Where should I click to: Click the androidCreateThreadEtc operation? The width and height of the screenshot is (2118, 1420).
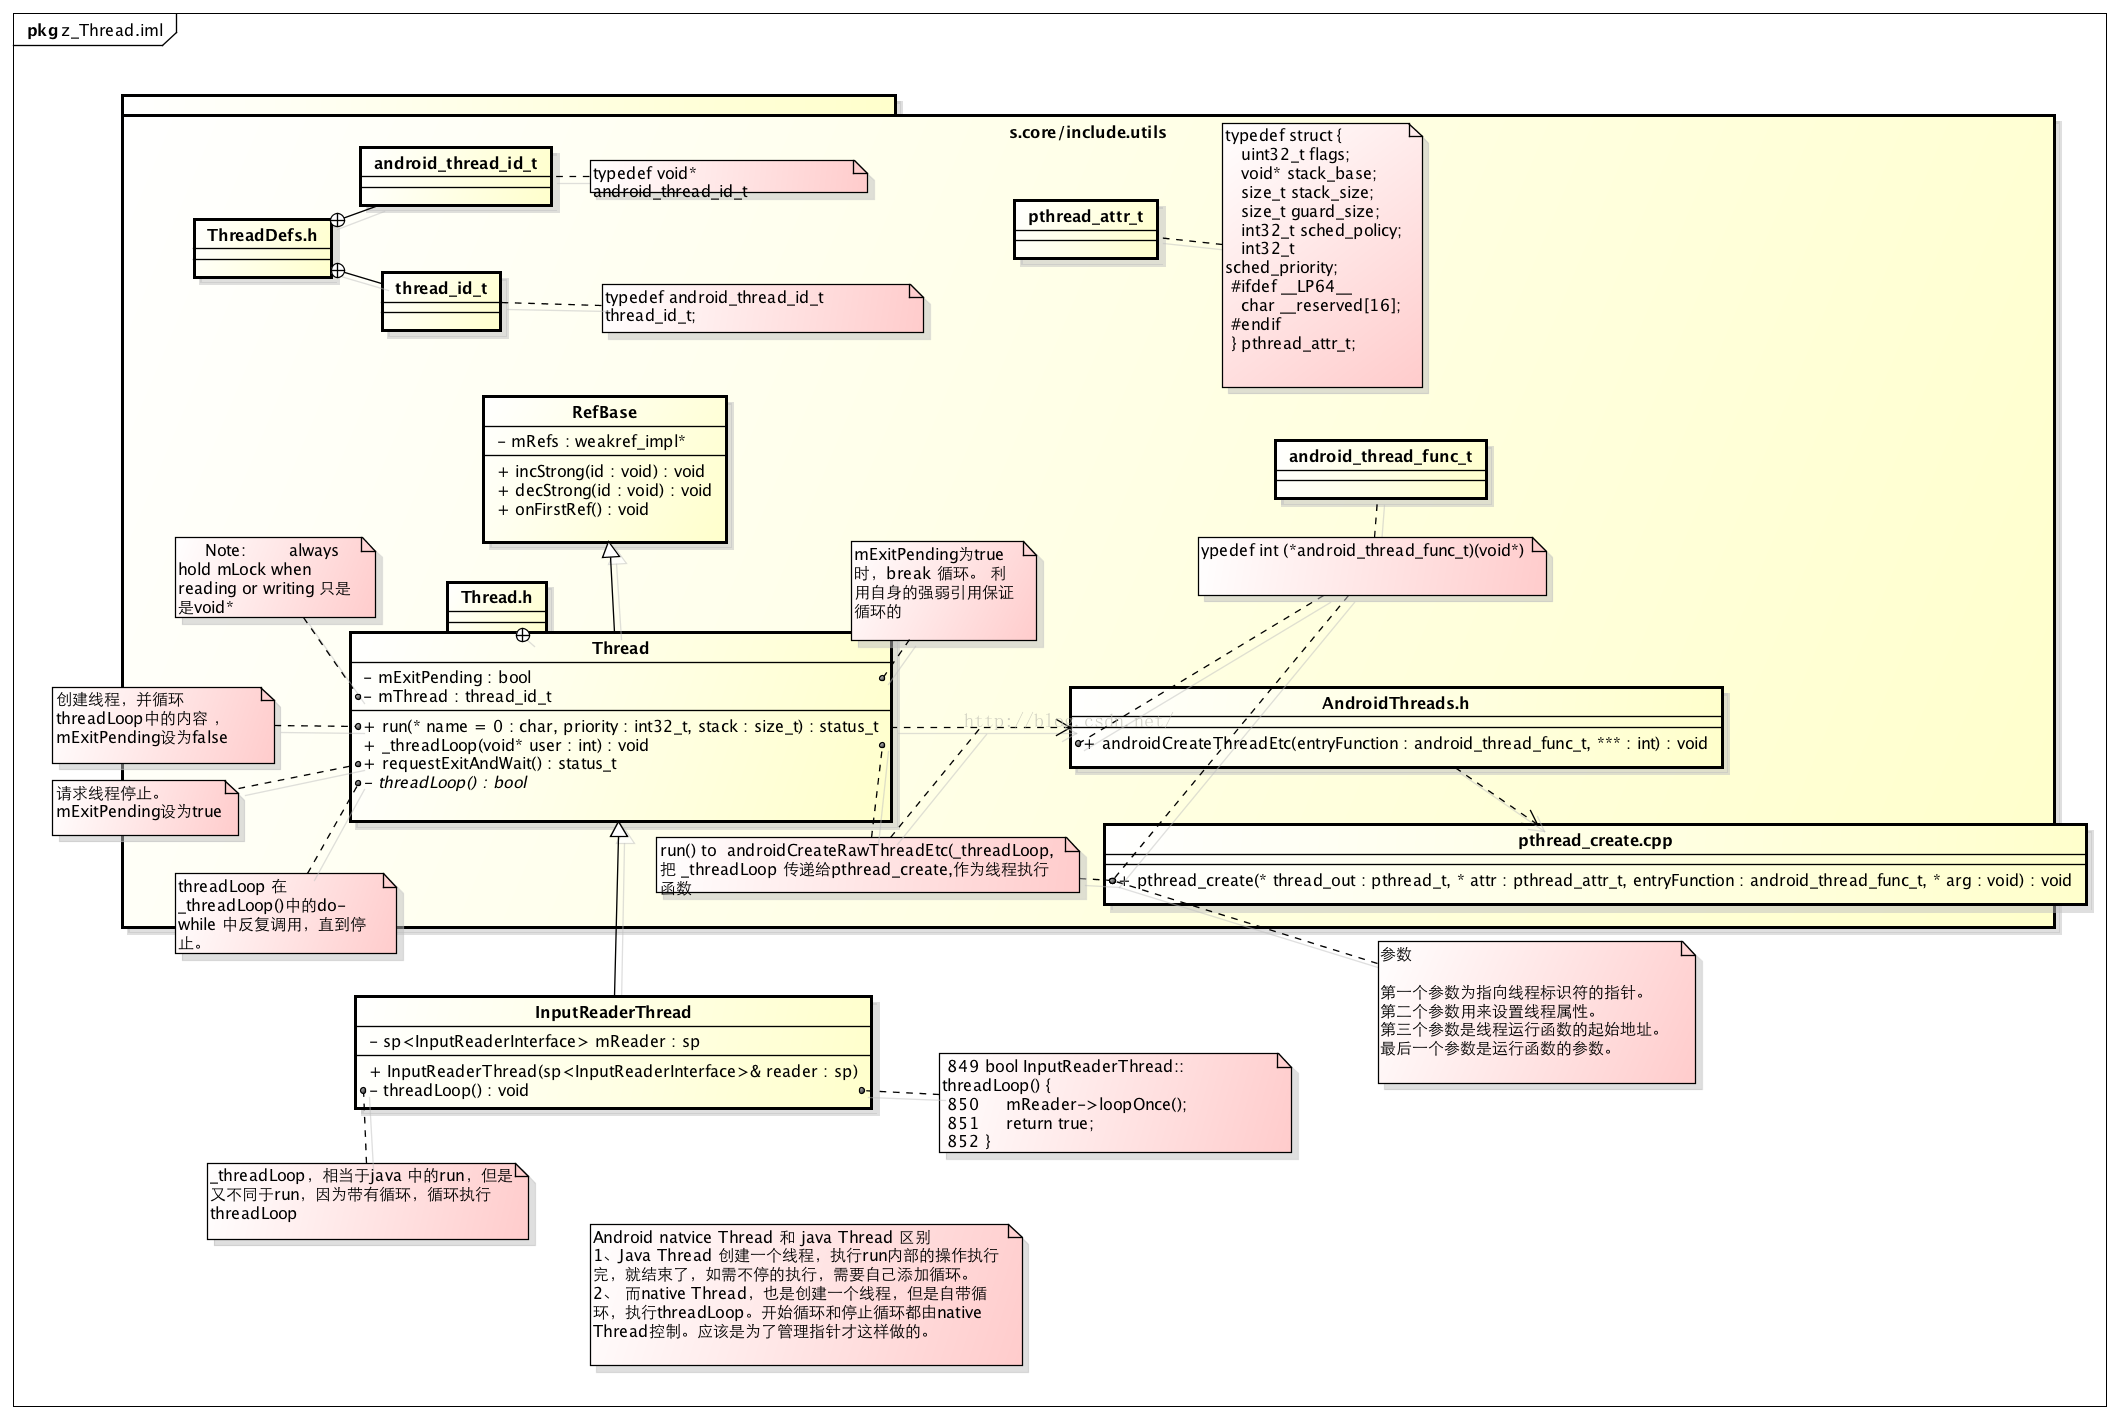(x=1396, y=743)
